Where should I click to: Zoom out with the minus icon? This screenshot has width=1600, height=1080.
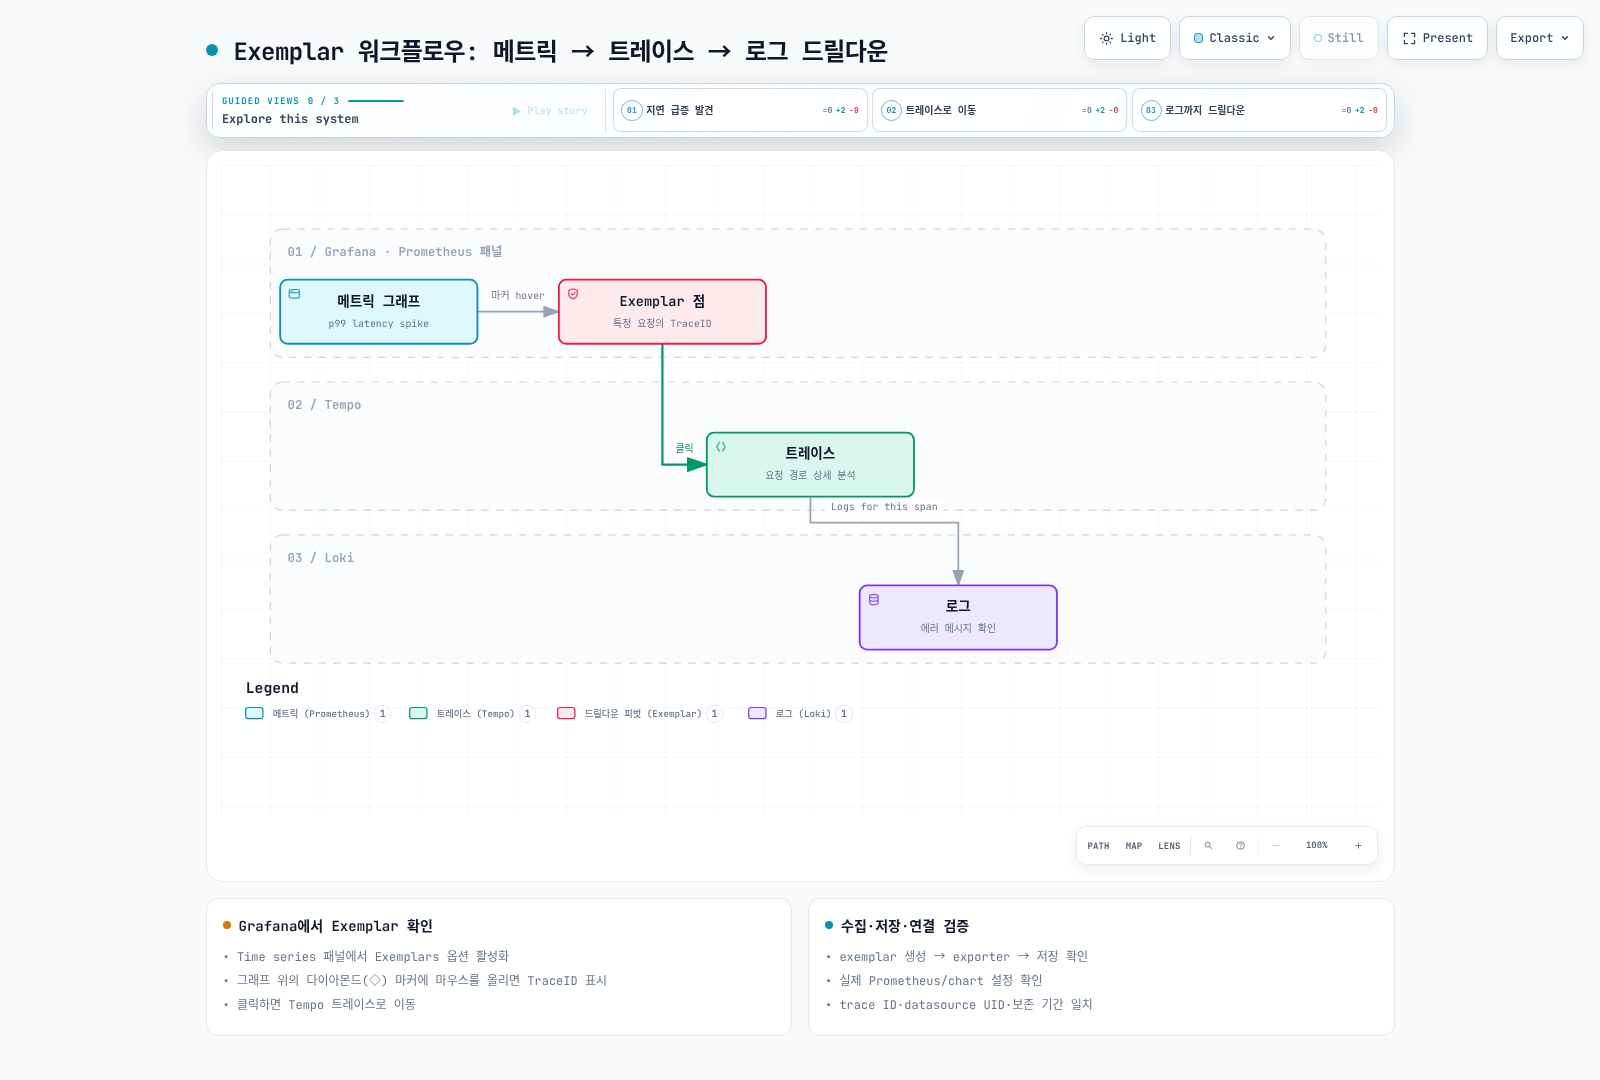1276,846
